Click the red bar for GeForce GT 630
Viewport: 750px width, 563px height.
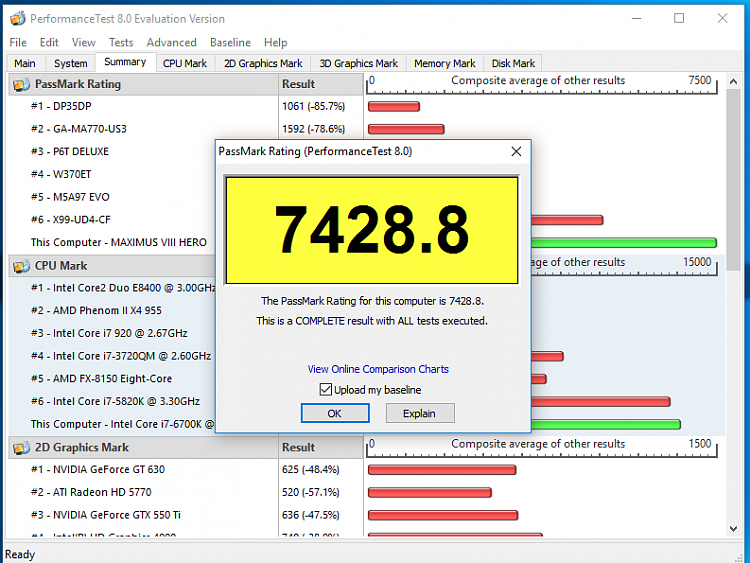[442, 470]
